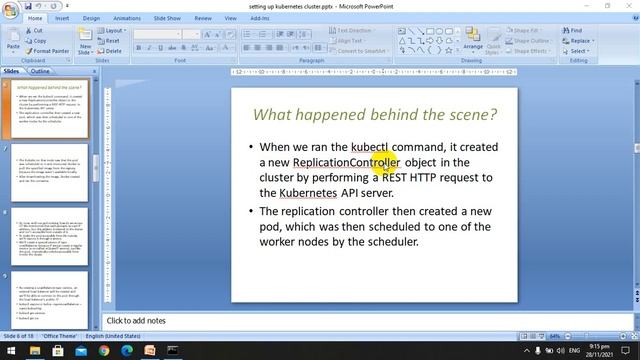Toggle Align Text Left
640x360 pixels.
point(247,48)
